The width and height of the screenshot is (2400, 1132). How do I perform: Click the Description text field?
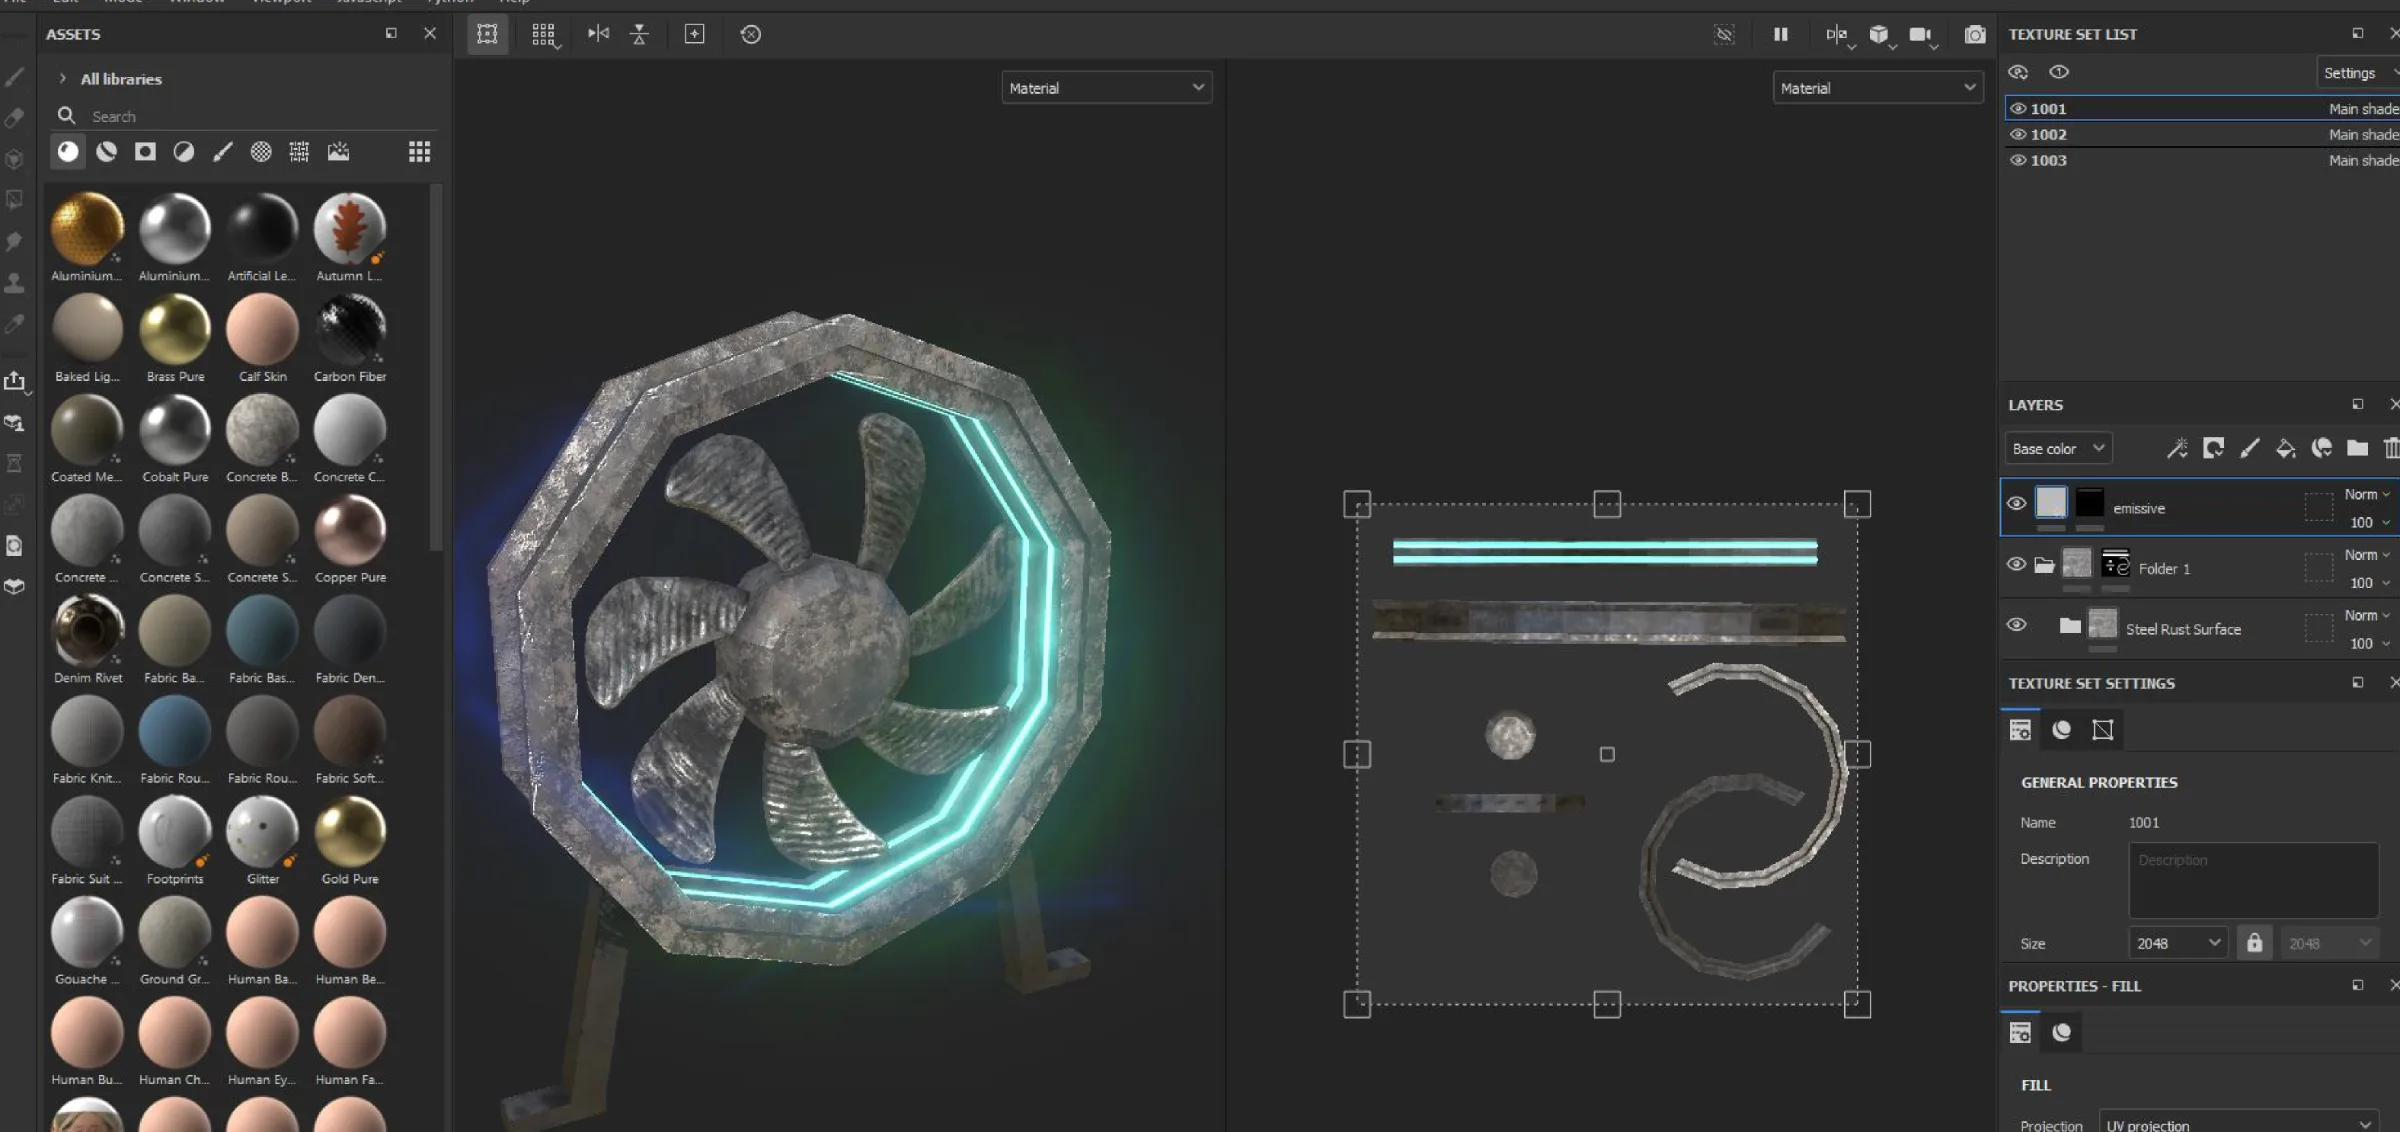[x=2253, y=880]
